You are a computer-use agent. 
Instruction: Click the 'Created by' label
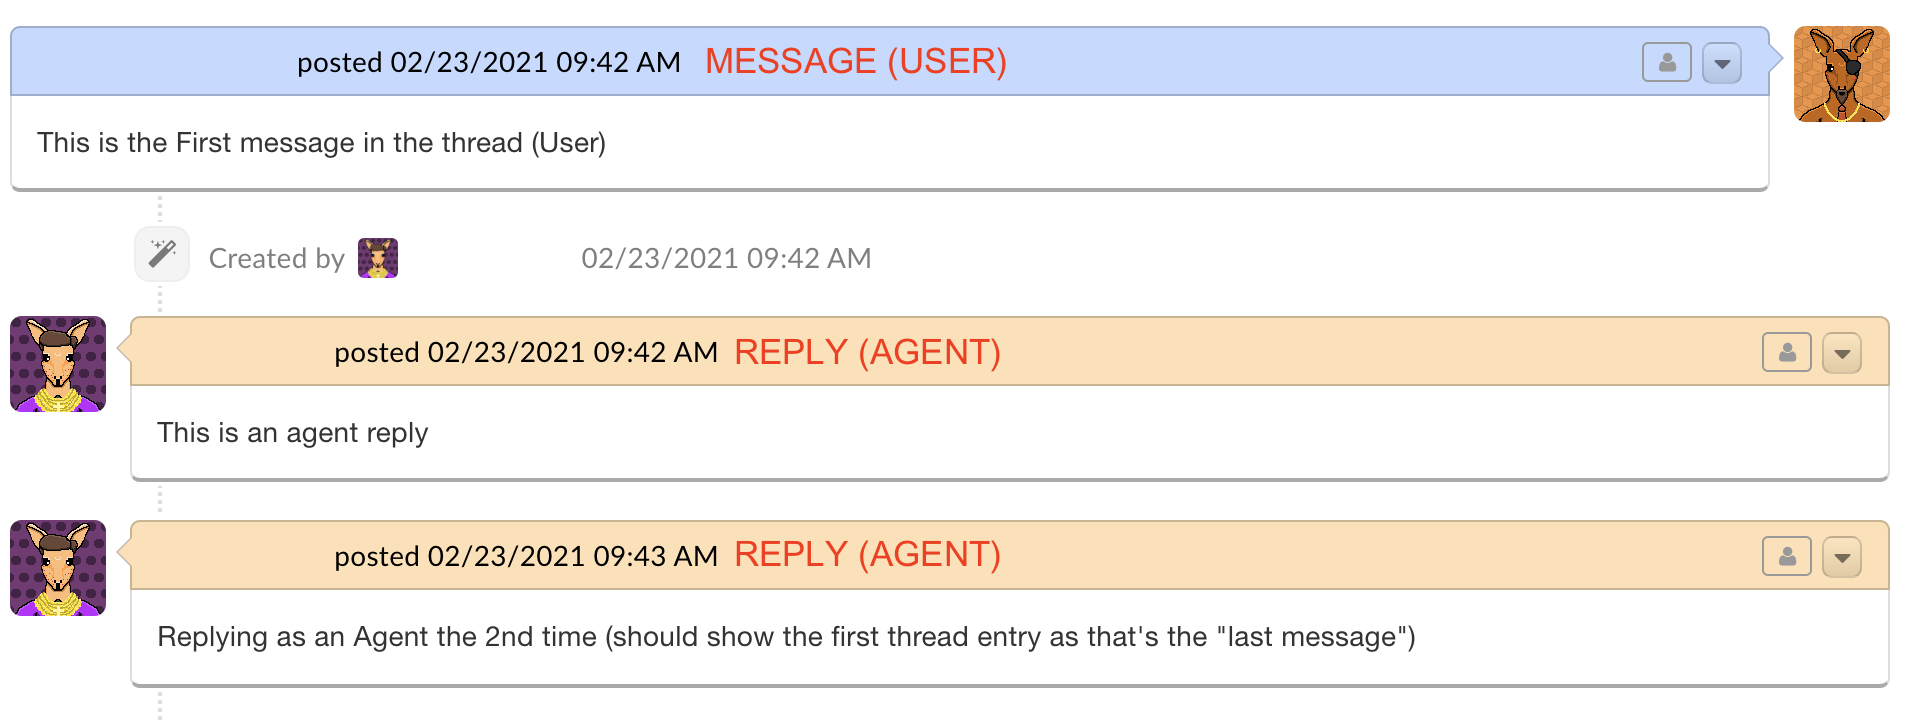pyautogui.click(x=276, y=258)
